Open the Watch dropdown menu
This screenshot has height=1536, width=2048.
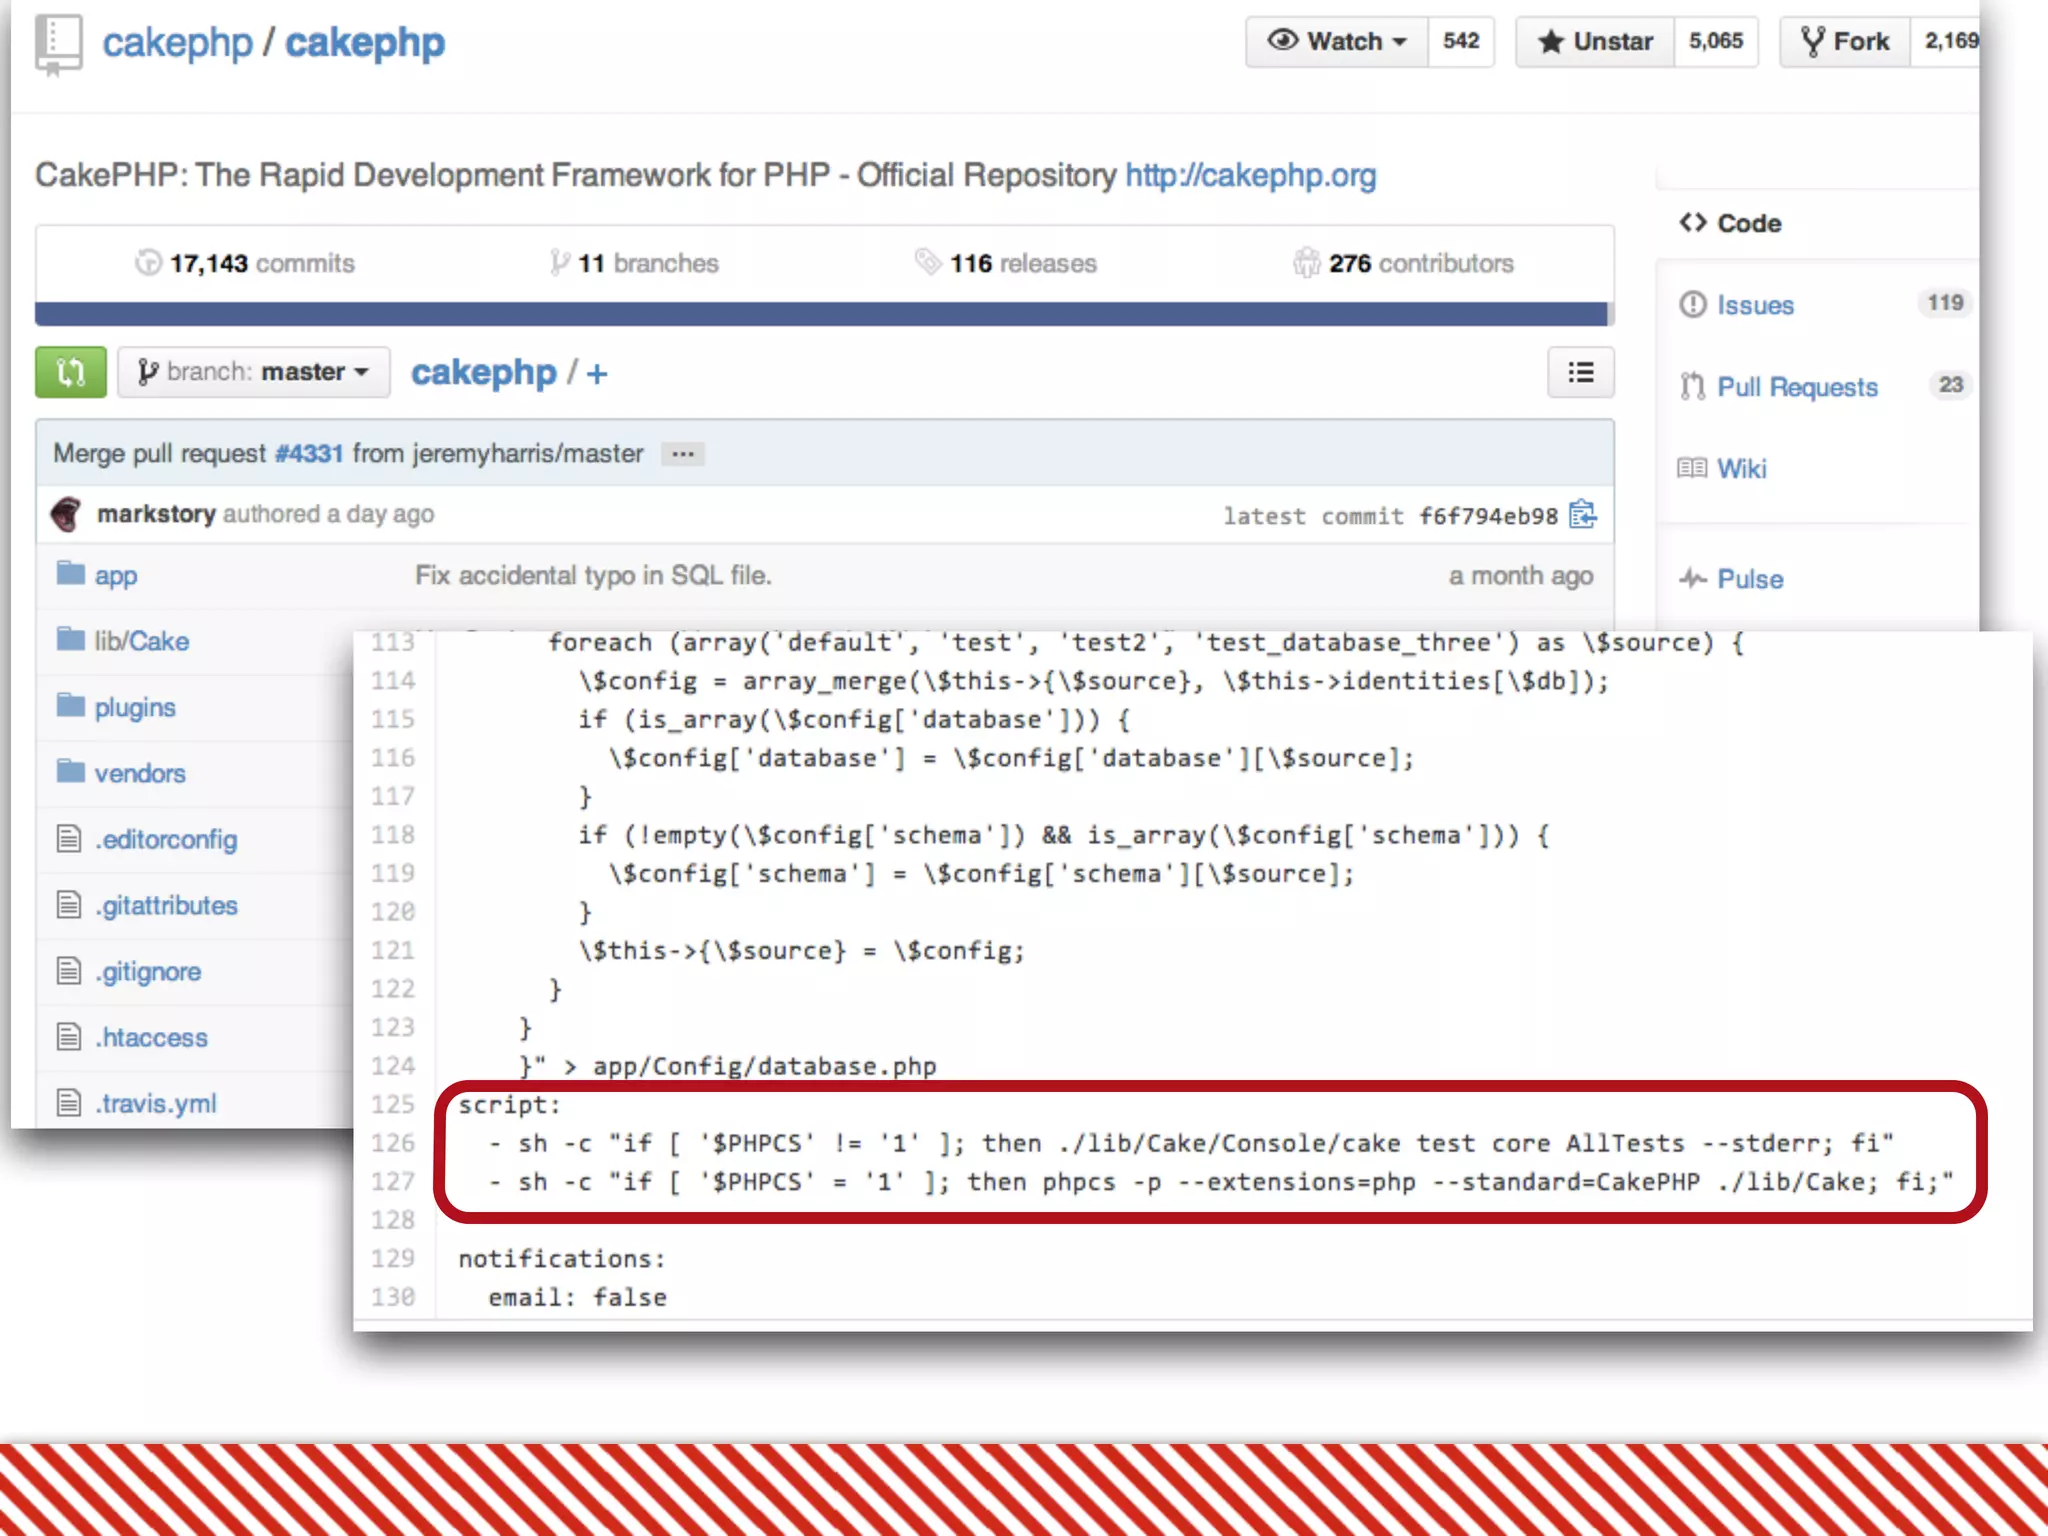[x=1336, y=41]
